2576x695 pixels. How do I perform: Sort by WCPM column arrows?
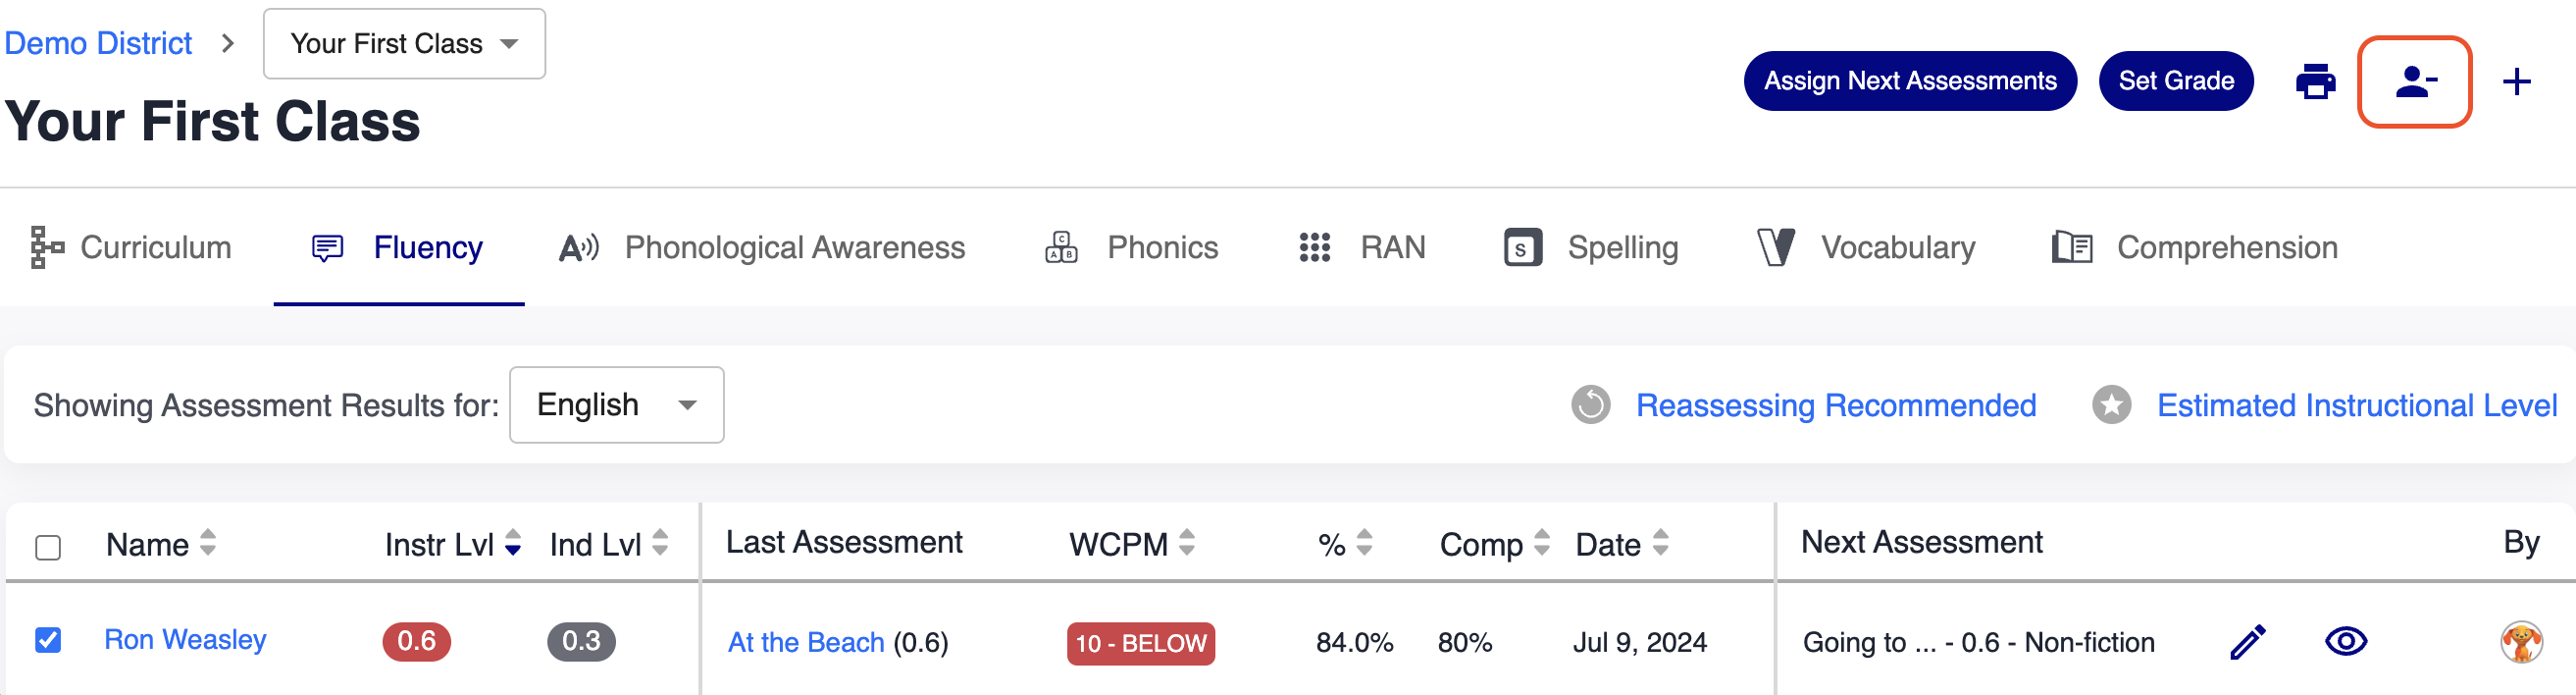pyautogui.click(x=1186, y=543)
